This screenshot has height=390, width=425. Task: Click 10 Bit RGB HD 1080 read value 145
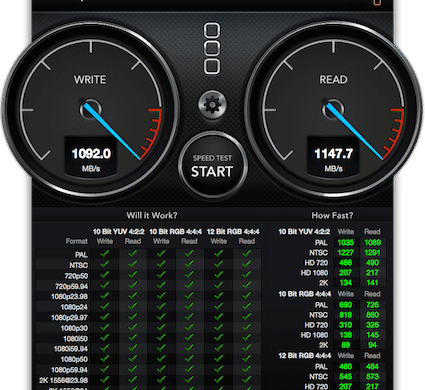372,335
